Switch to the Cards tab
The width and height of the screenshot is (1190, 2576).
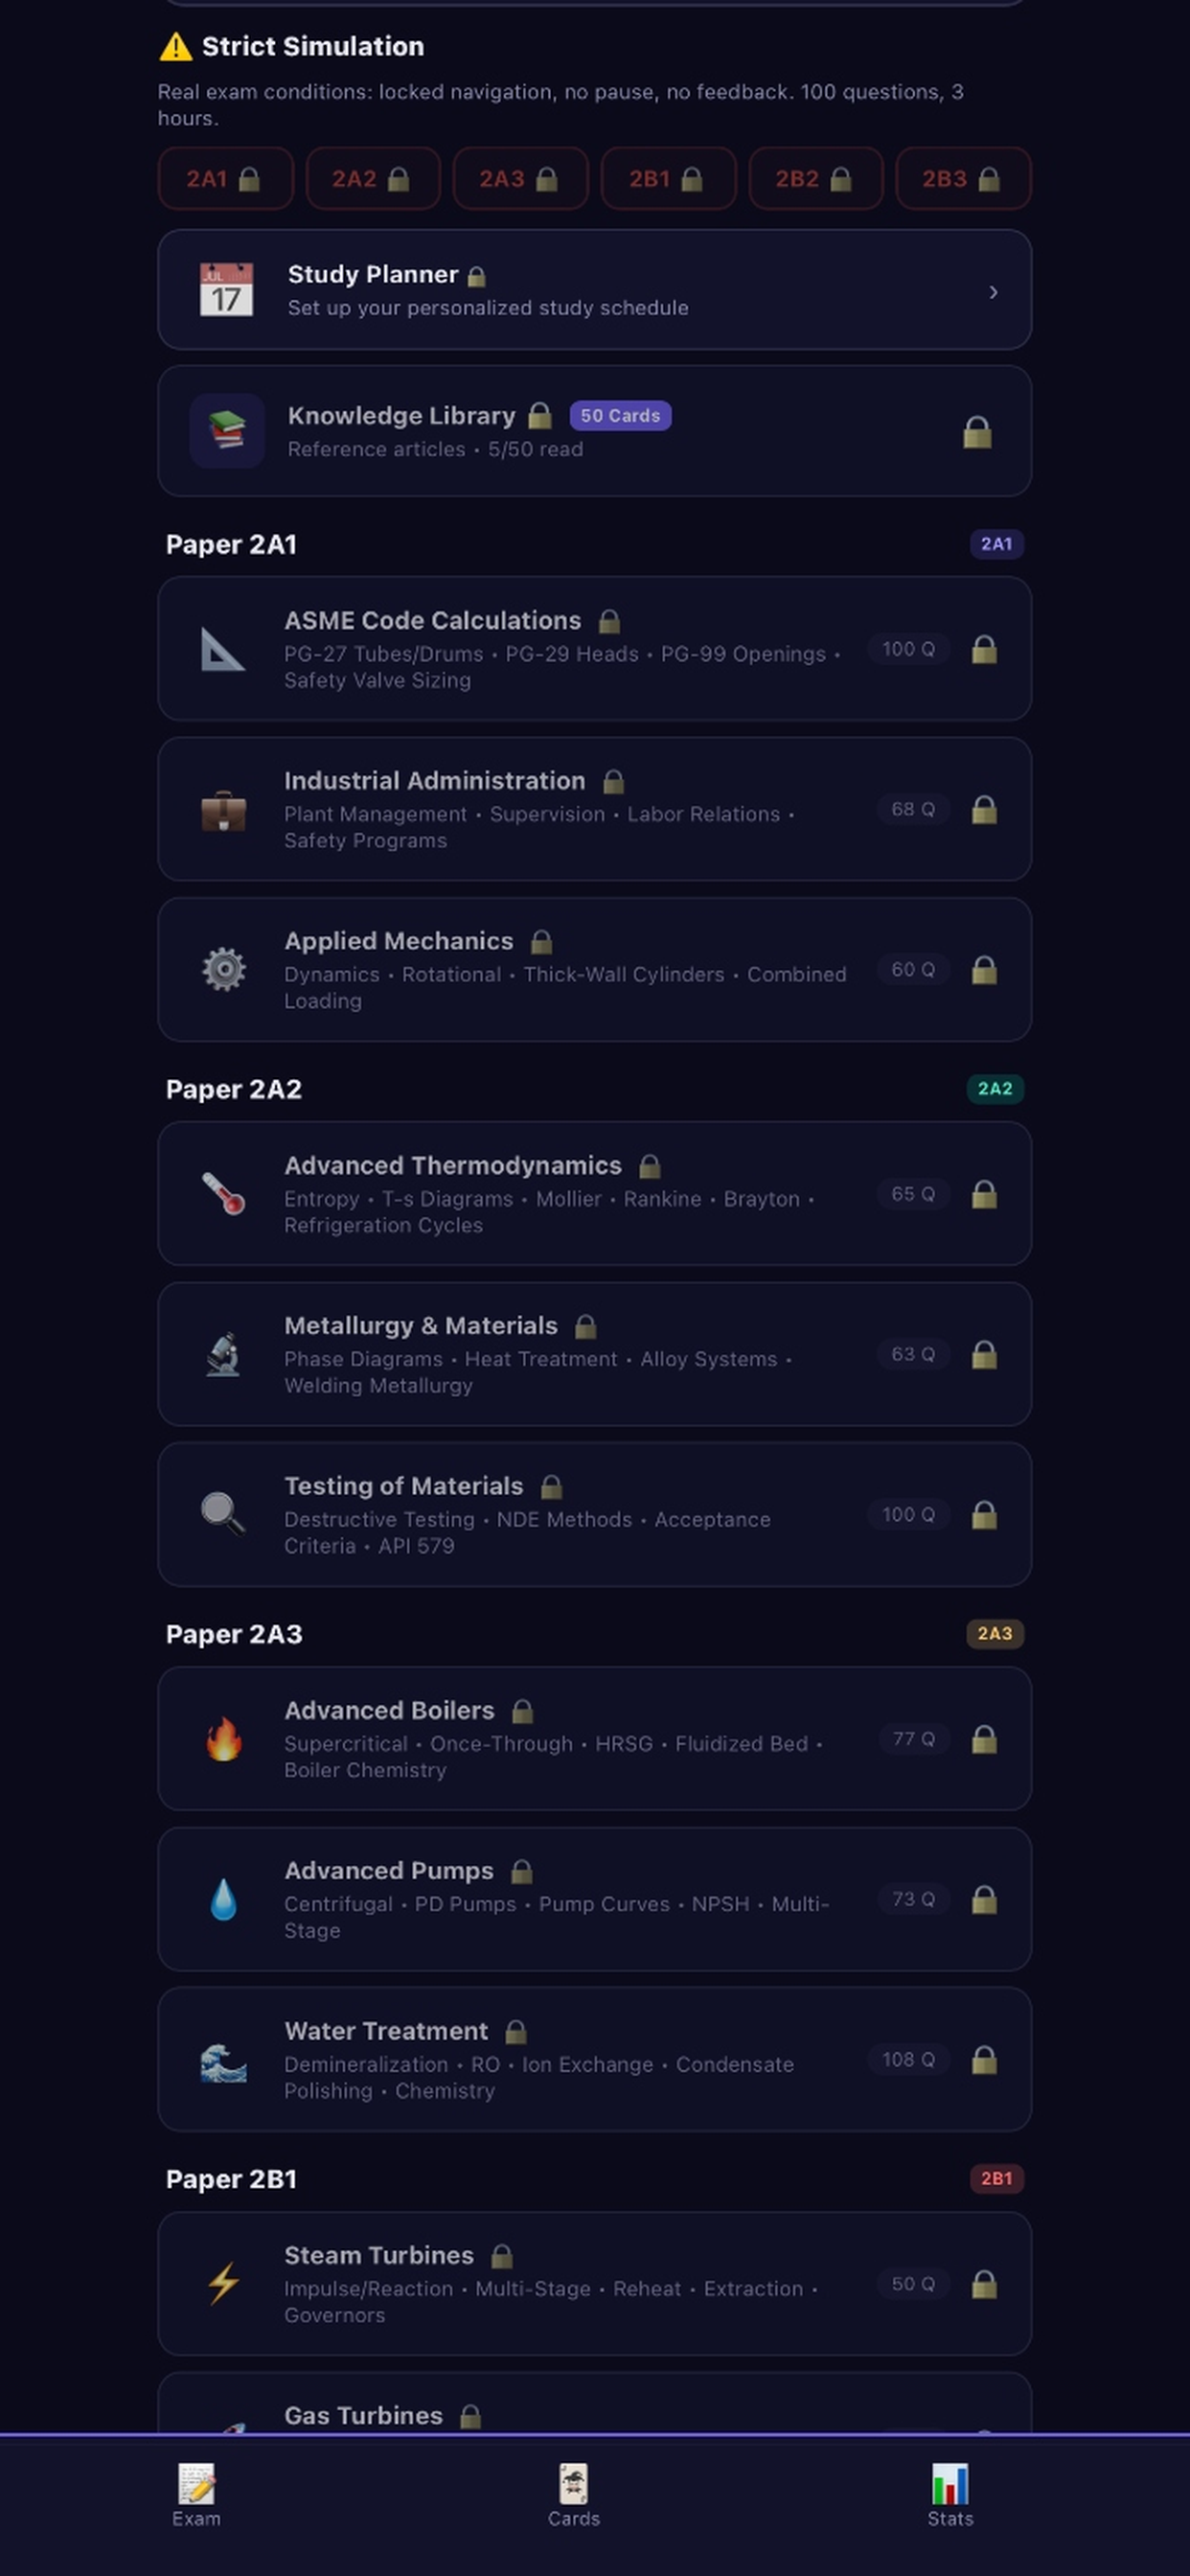click(x=573, y=2495)
